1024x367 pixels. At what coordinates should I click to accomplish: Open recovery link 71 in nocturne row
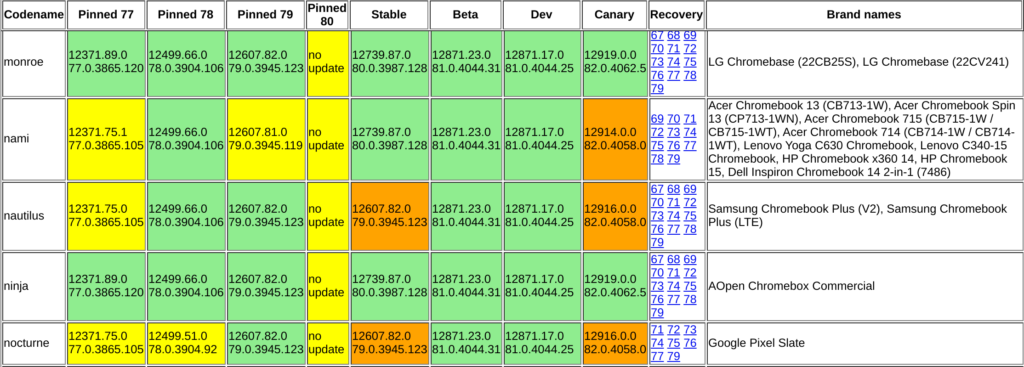coord(657,330)
